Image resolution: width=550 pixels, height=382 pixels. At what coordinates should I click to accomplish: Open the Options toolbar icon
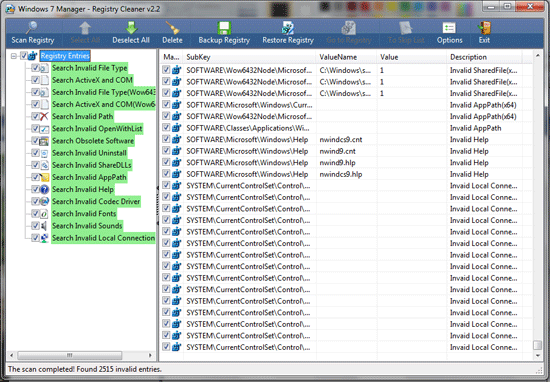click(449, 27)
